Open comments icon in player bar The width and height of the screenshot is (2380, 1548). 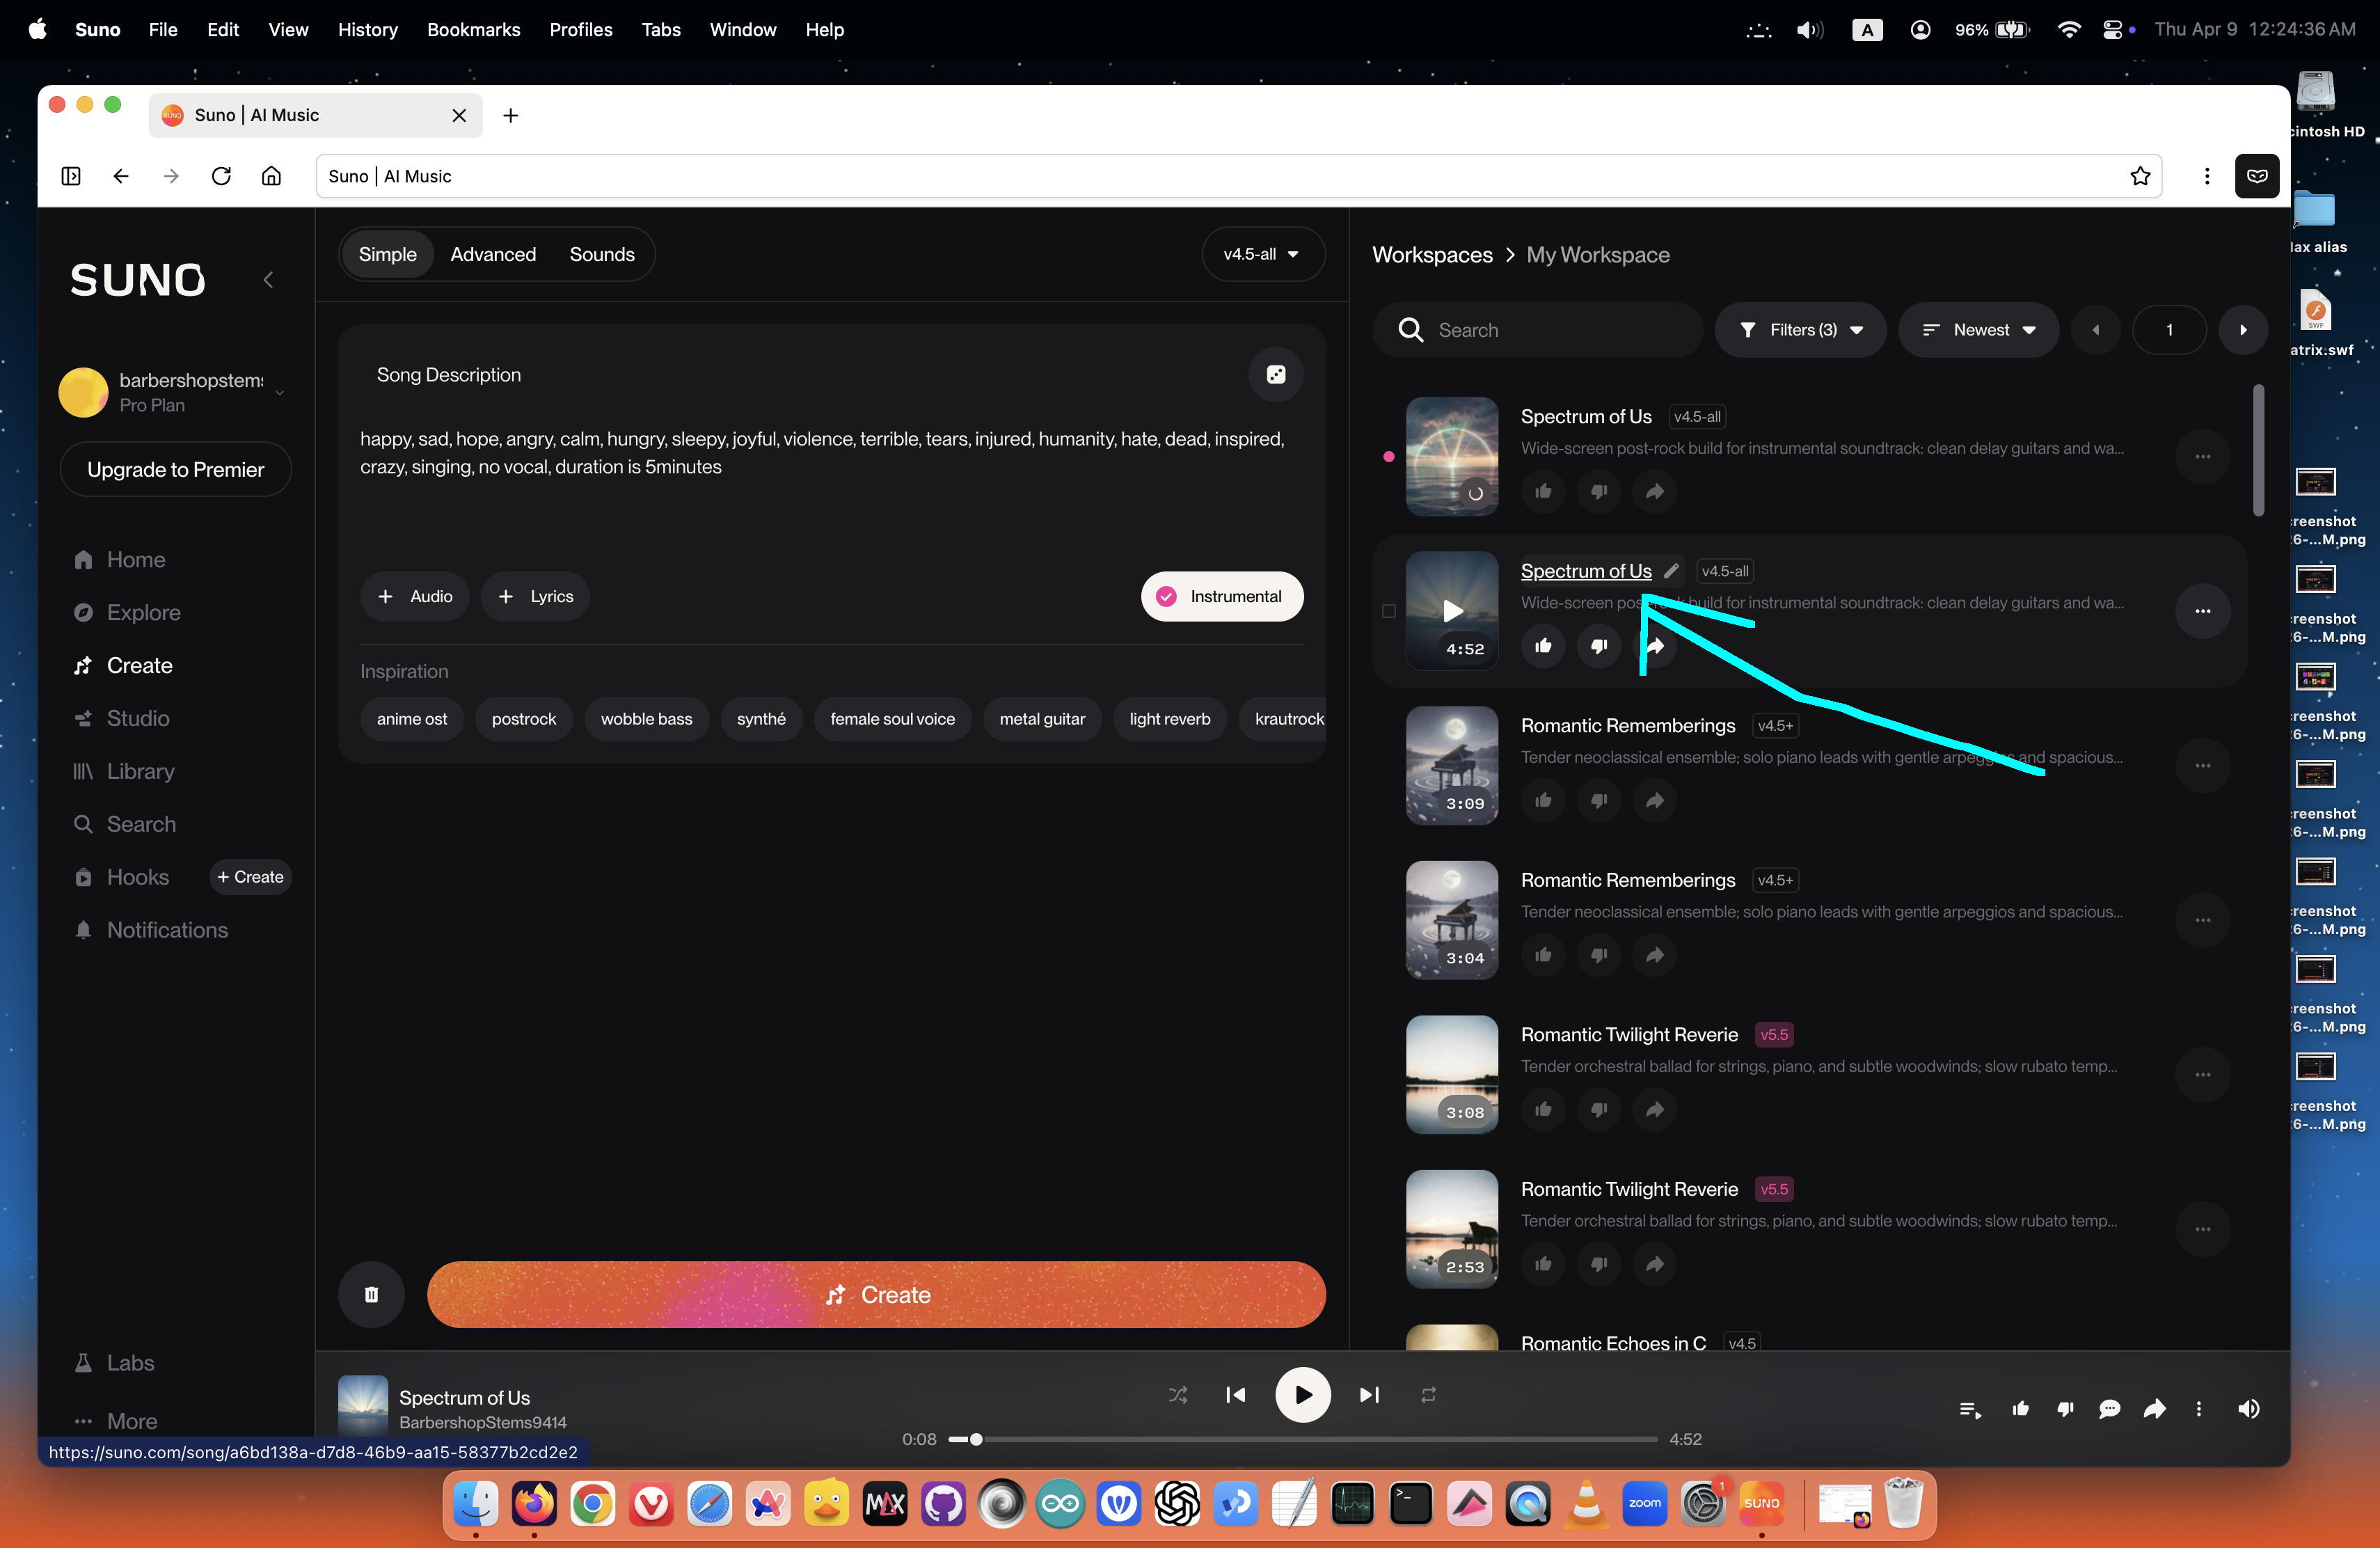pos(2109,1409)
